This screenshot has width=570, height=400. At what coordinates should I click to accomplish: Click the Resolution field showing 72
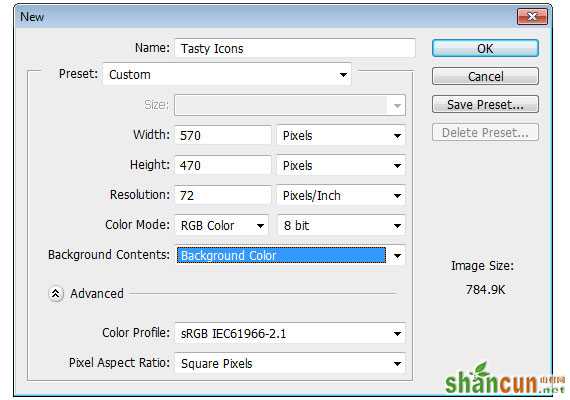(x=223, y=196)
